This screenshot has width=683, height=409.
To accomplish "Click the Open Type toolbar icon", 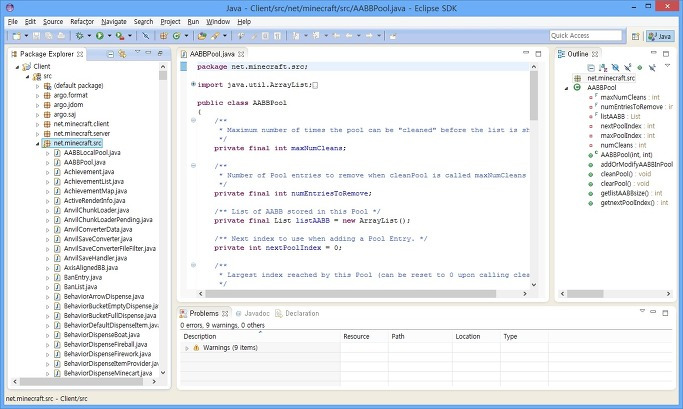I will (x=202, y=36).
